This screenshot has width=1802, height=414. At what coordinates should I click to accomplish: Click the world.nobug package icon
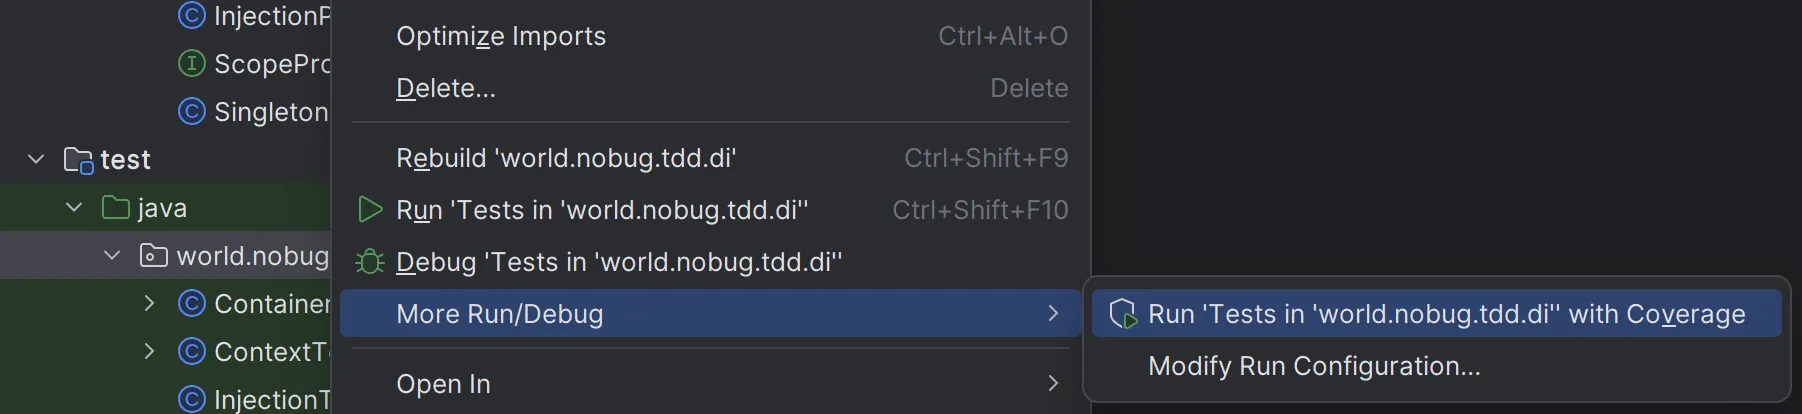click(x=153, y=256)
